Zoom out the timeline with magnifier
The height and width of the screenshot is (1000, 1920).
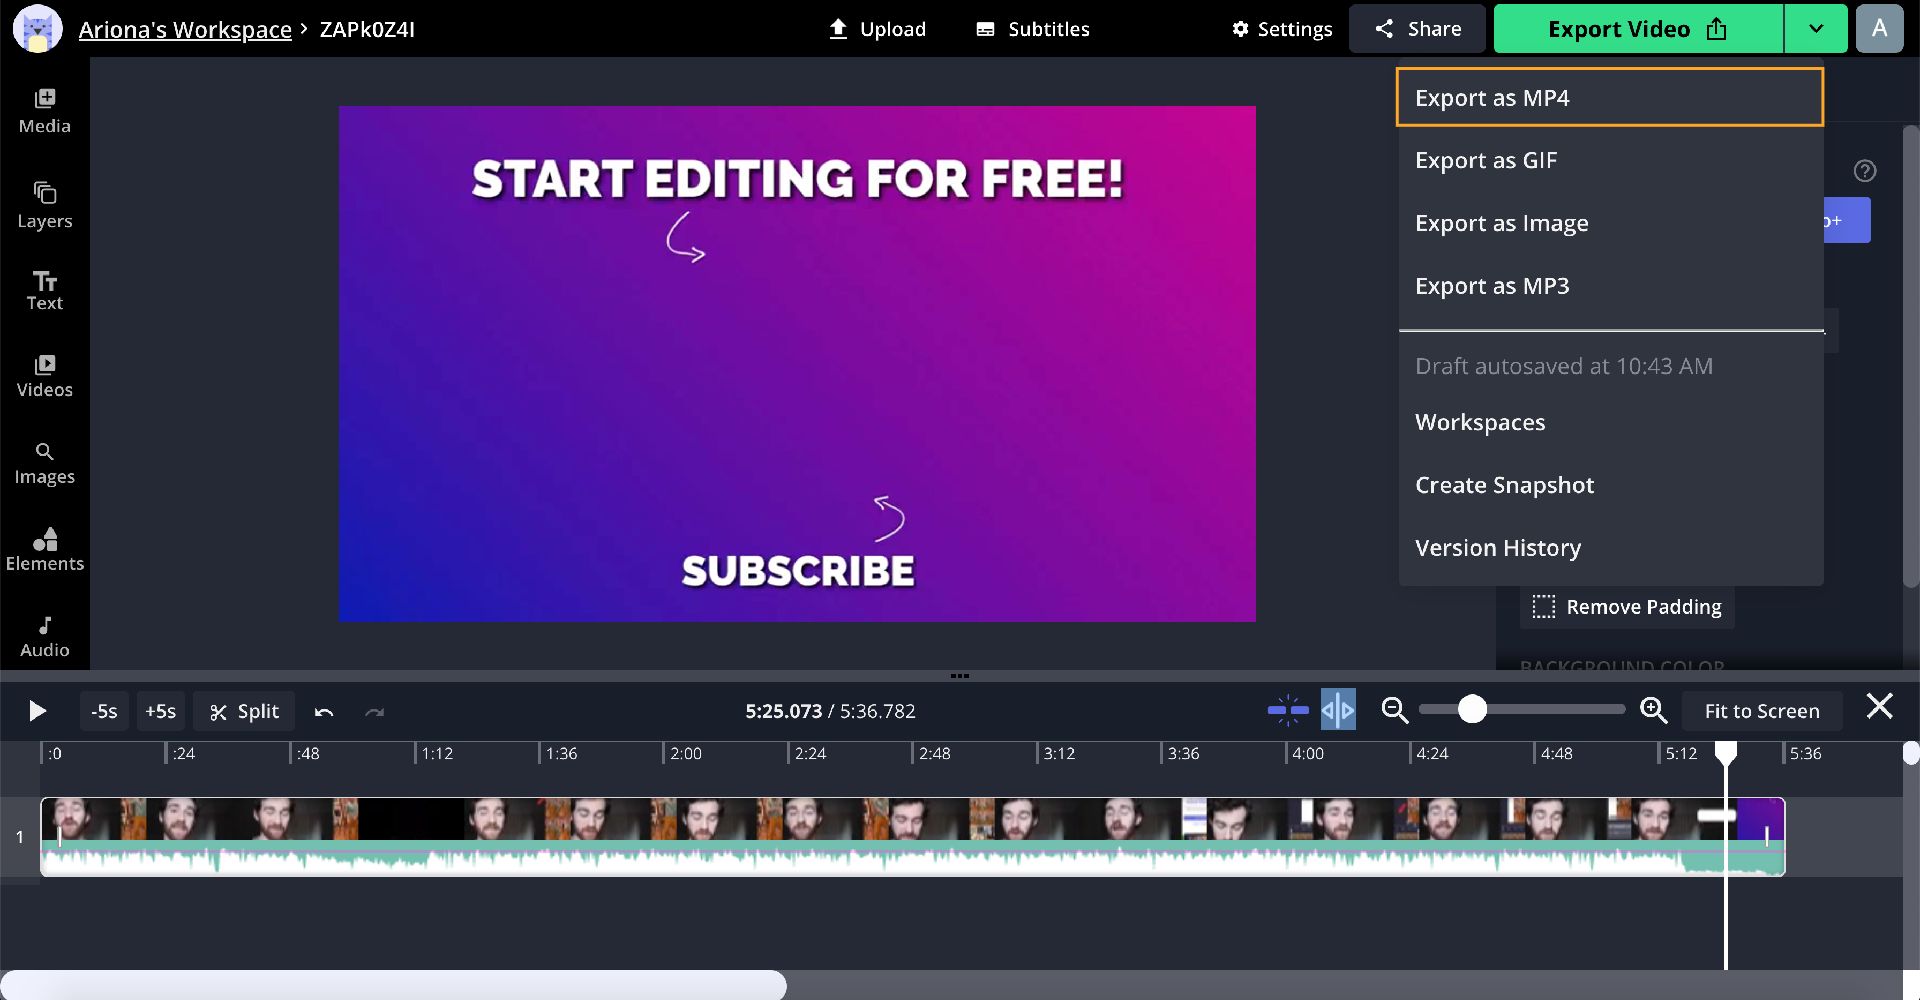coord(1394,711)
